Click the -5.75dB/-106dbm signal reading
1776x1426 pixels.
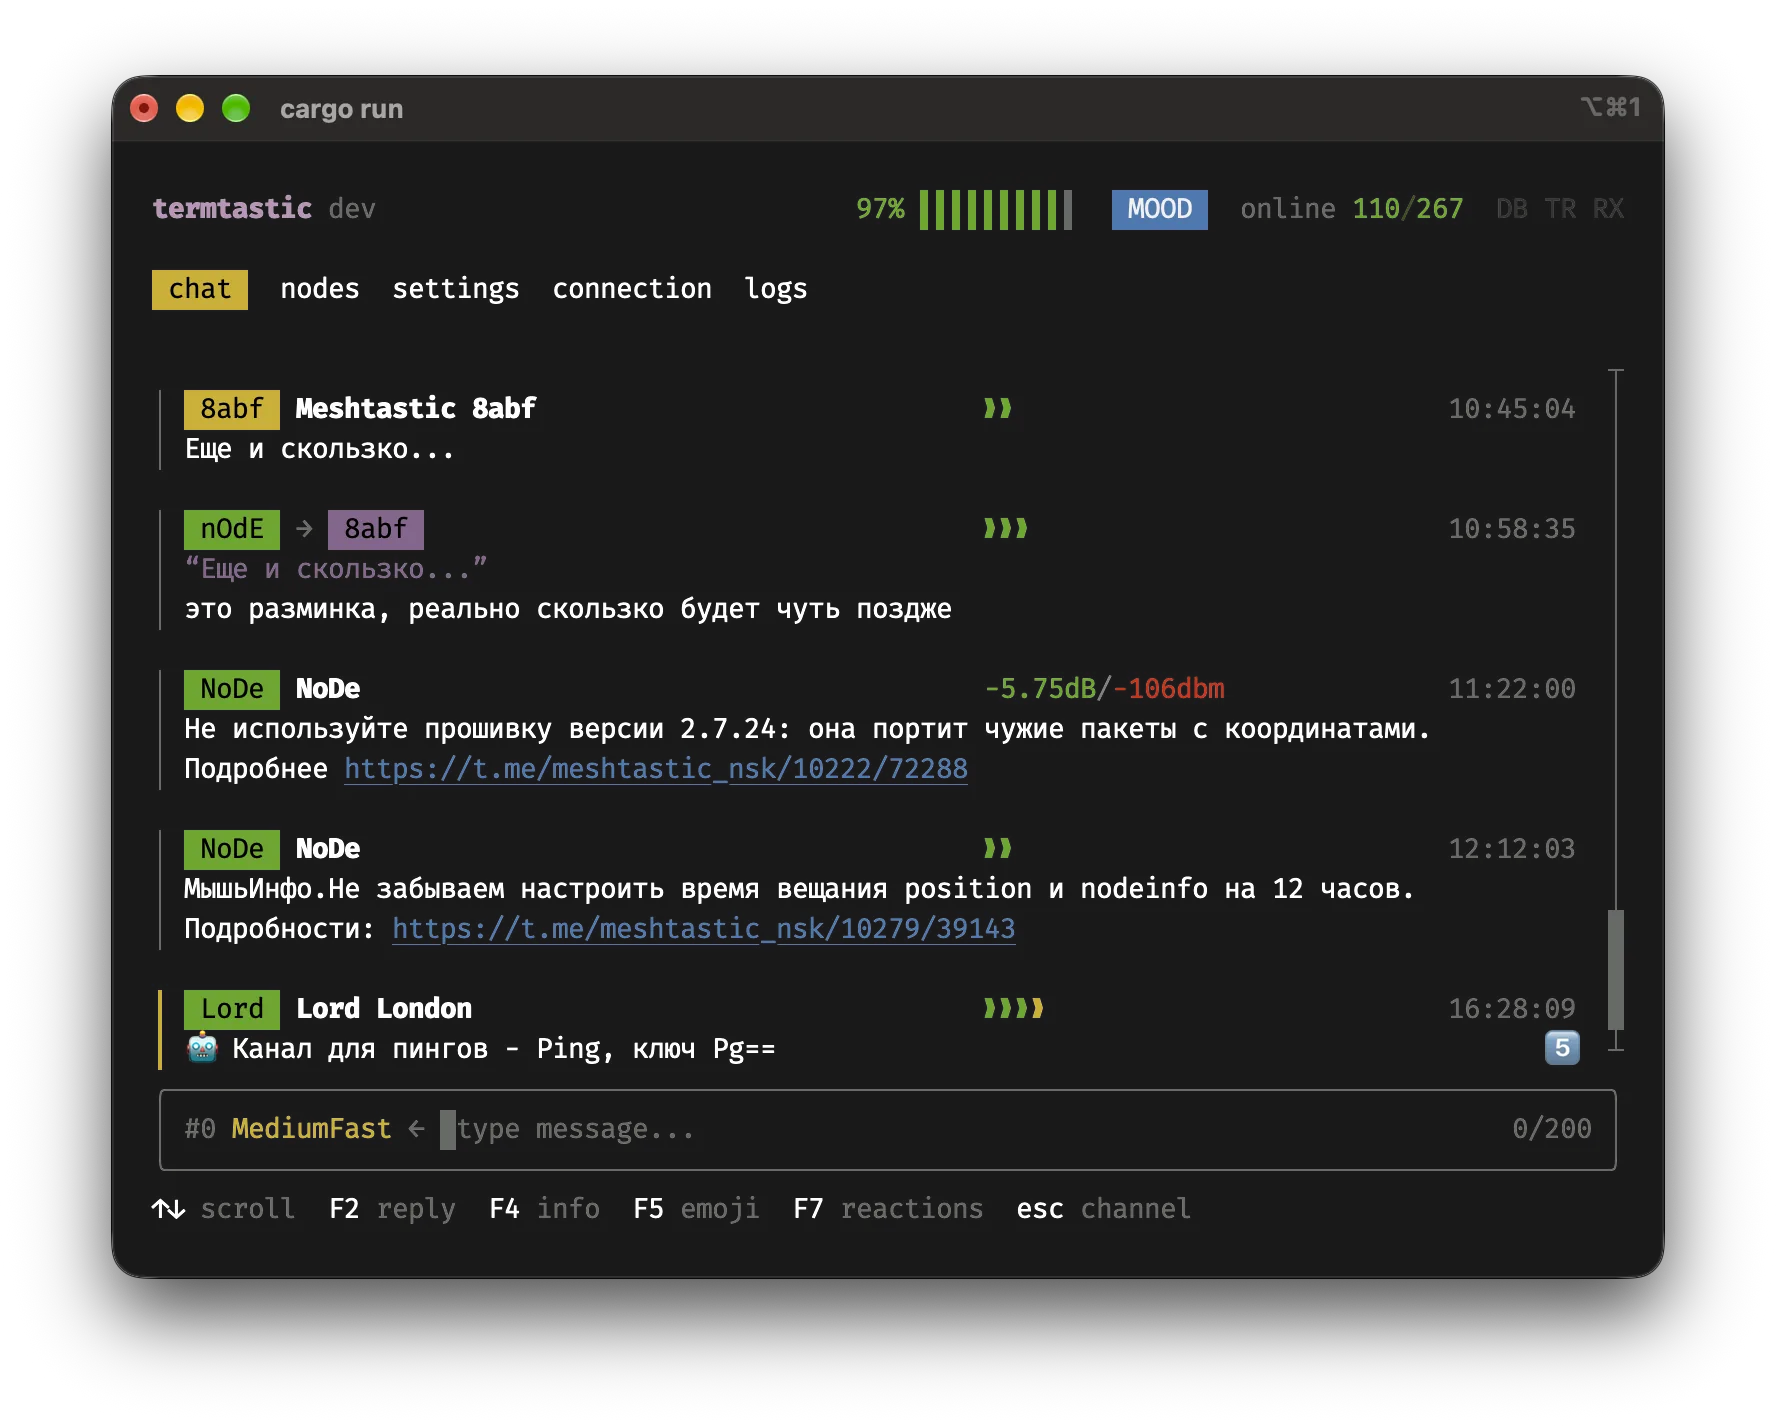click(x=1104, y=689)
